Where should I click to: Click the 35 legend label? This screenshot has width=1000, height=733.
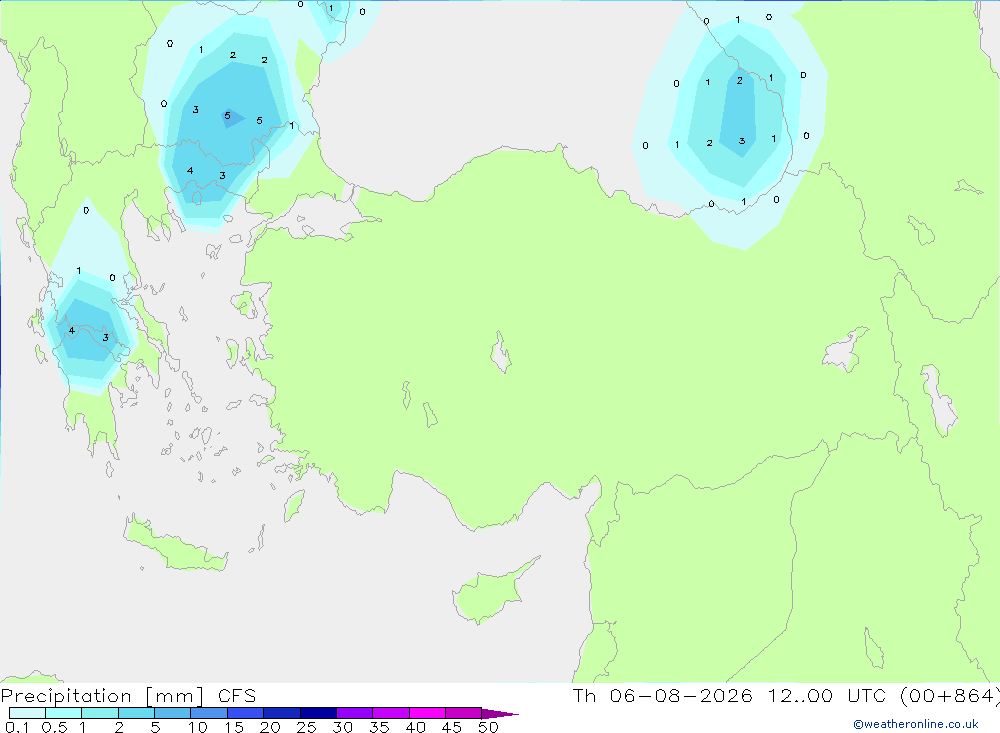(x=379, y=727)
